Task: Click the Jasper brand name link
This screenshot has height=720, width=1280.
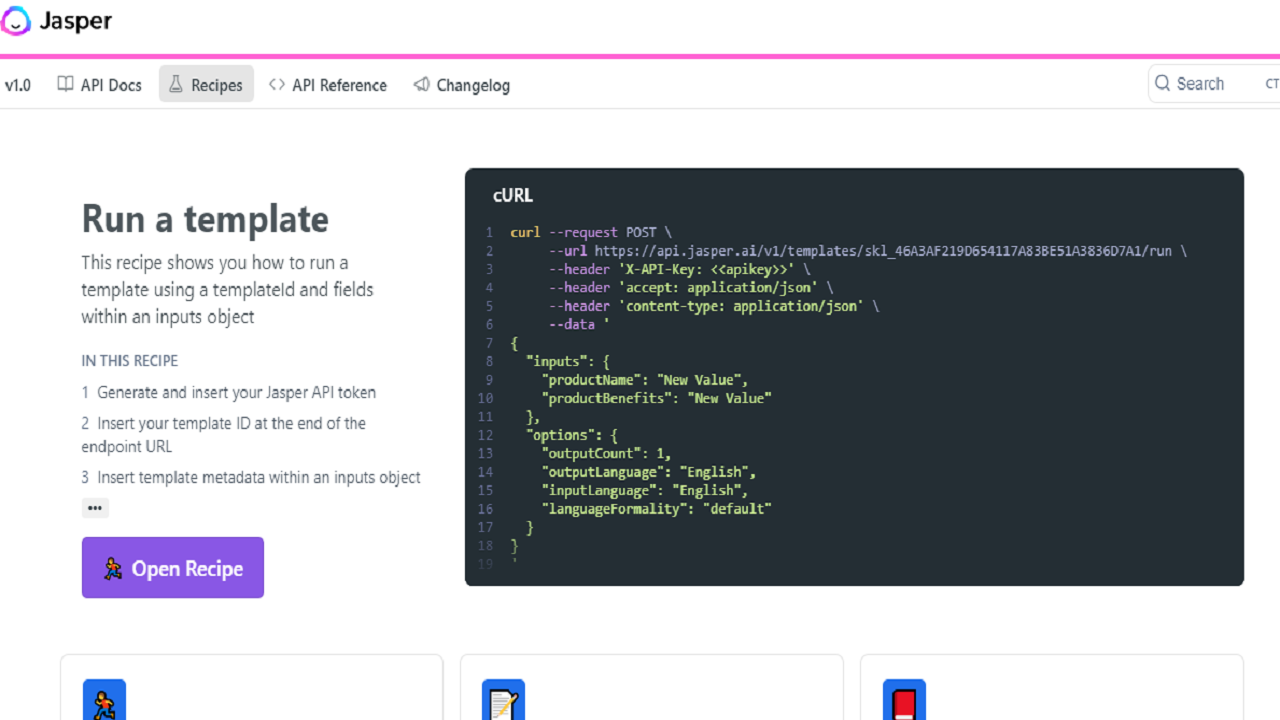Action: [x=76, y=21]
